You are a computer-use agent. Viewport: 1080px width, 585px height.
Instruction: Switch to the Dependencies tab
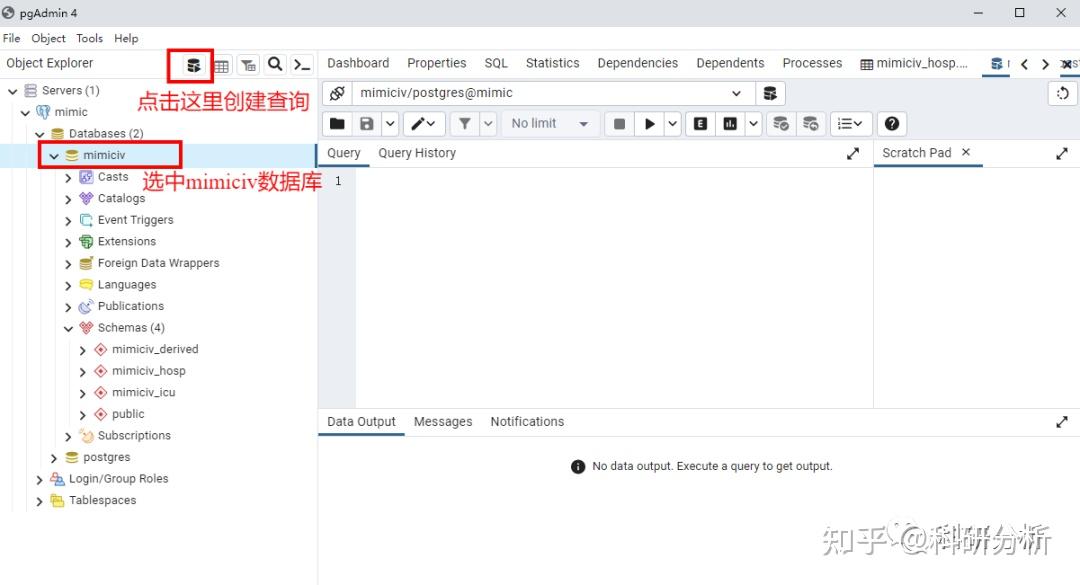click(638, 63)
